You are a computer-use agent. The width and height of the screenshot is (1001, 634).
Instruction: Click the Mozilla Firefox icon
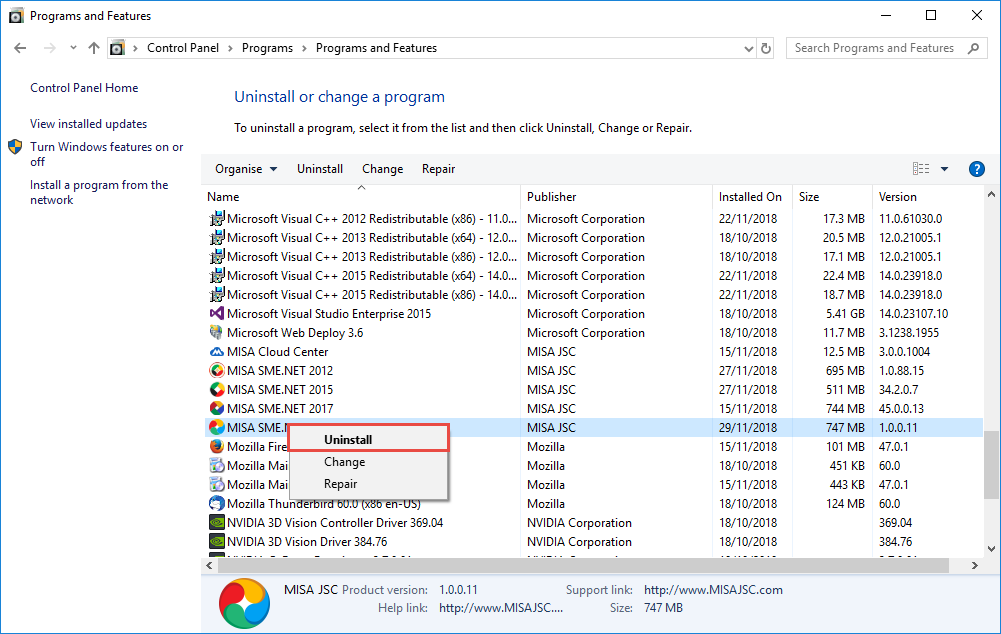(217, 446)
